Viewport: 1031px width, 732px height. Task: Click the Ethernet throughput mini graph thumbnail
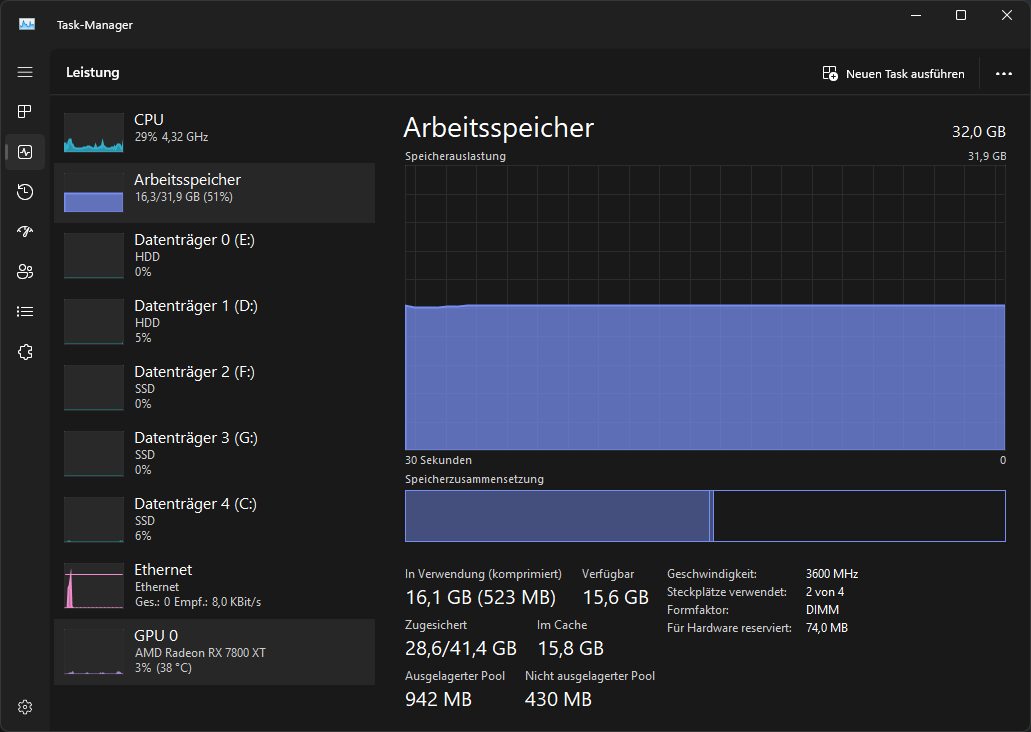click(x=93, y=585)
